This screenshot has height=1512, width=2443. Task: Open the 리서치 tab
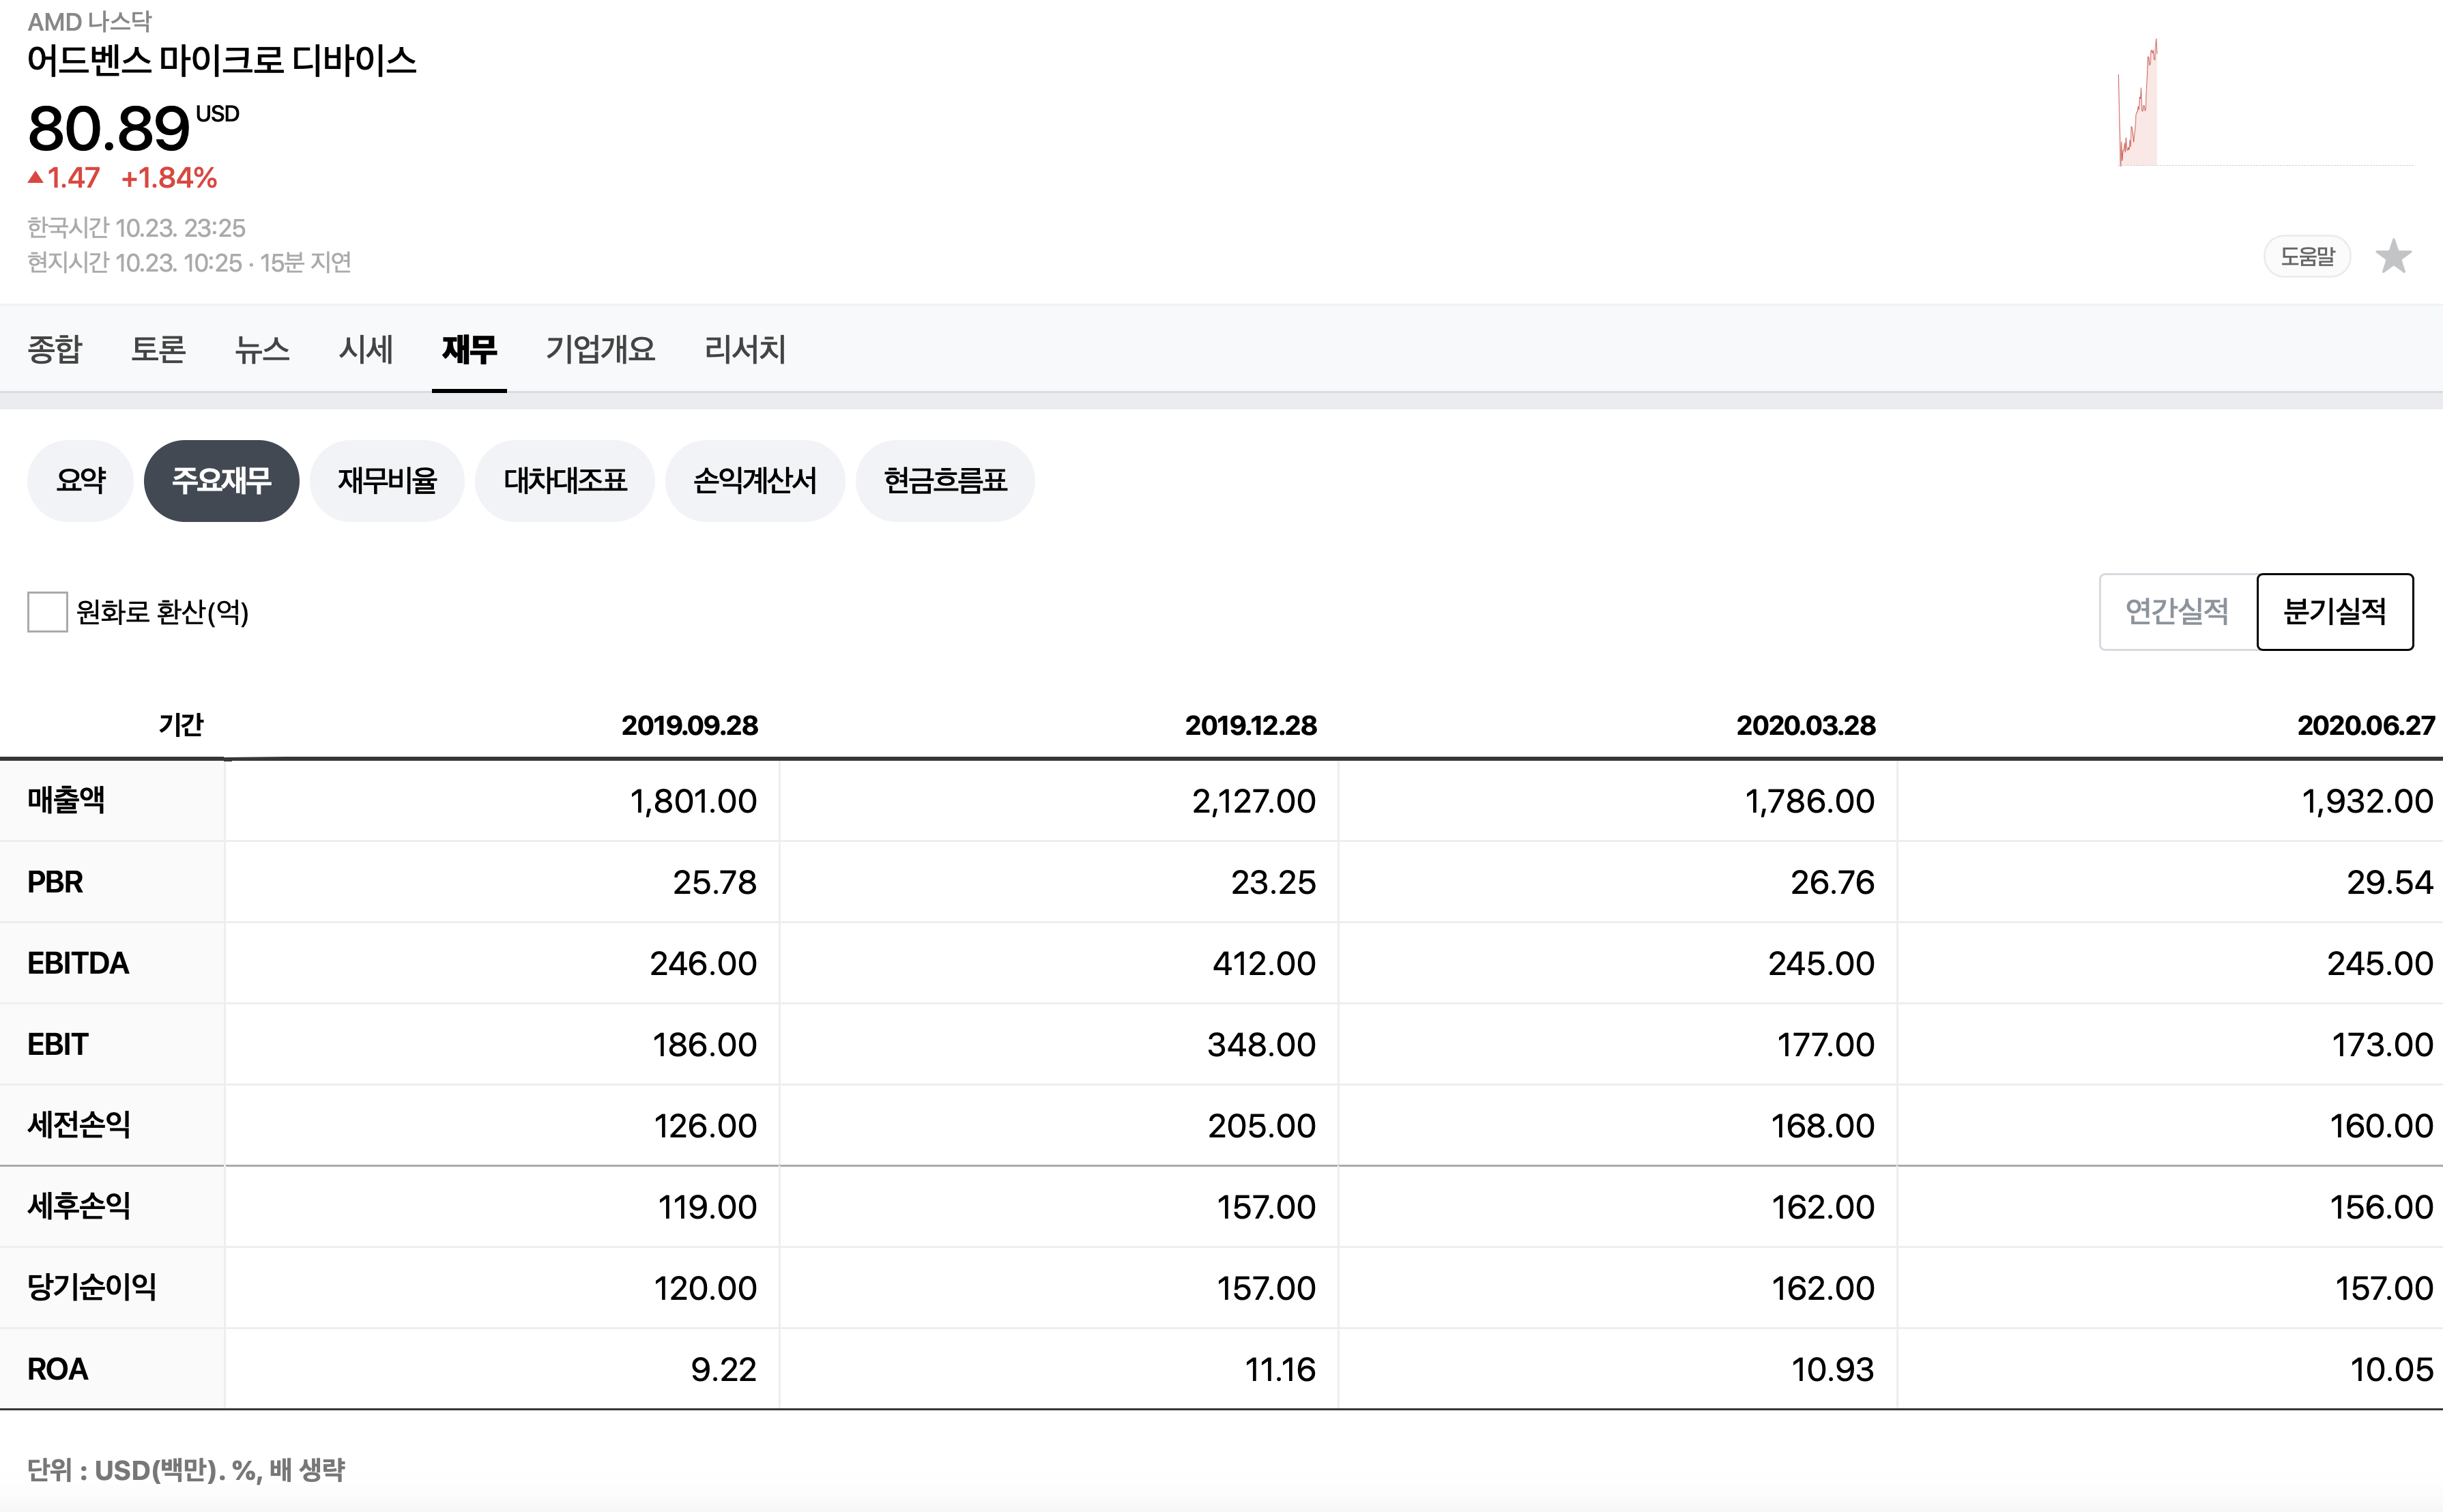[x=745, y=349]
